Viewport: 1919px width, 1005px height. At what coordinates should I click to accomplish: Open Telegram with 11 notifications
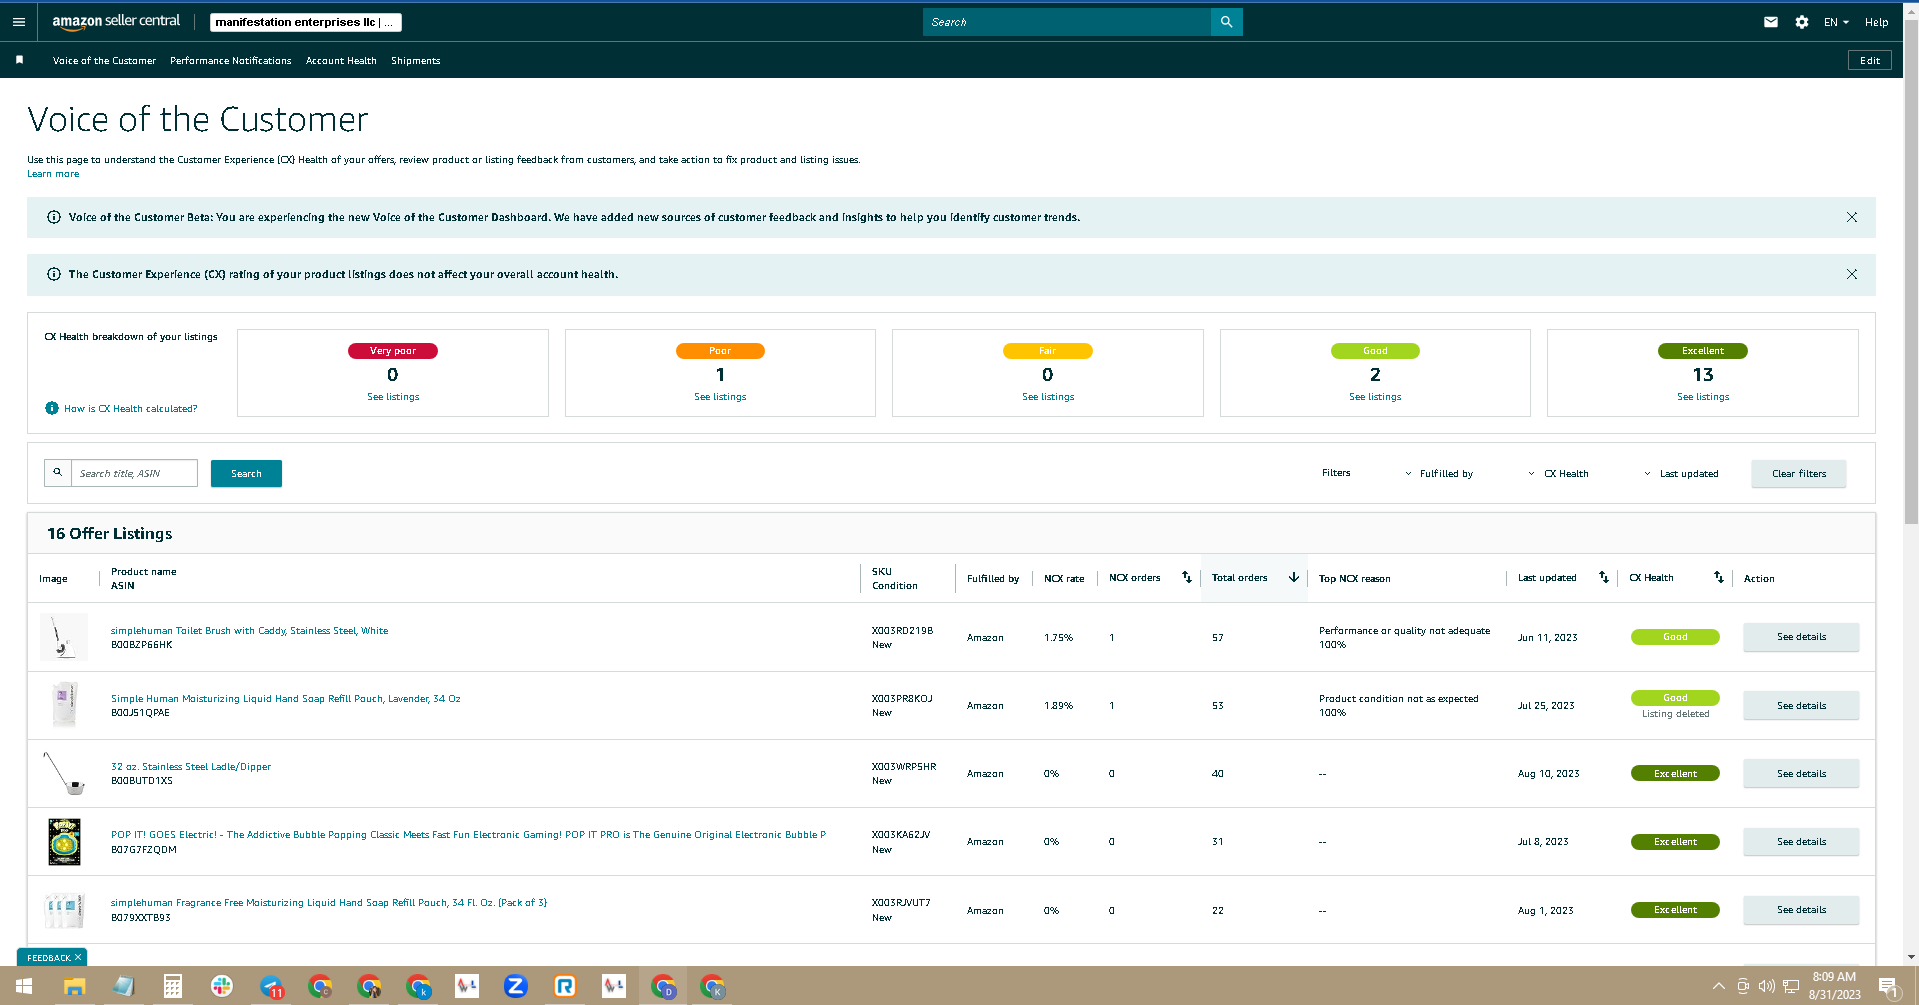point(271,987)
